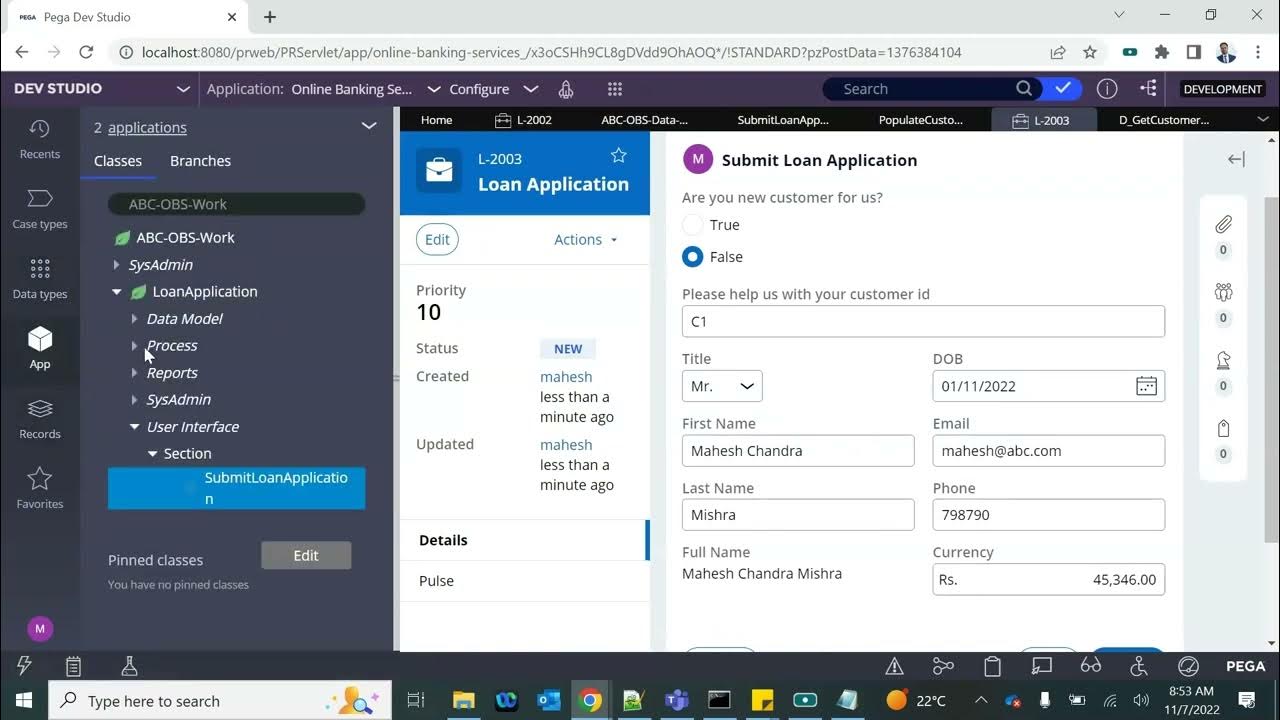
Task: Switch to the Home tab
Action: click(436, 120)
